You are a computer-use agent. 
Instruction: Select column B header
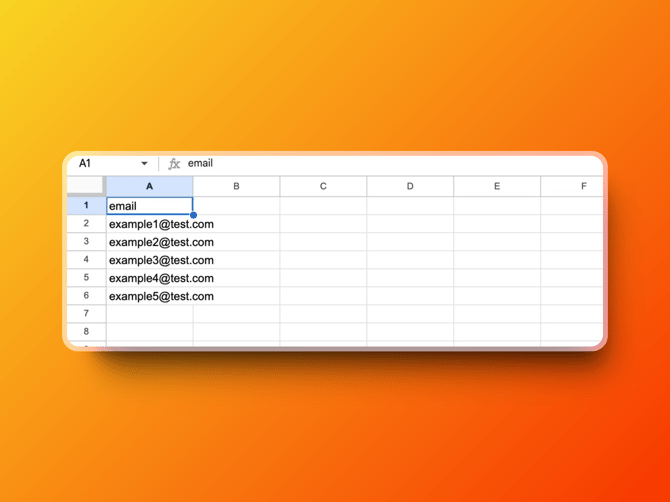[x=236, y=186]
